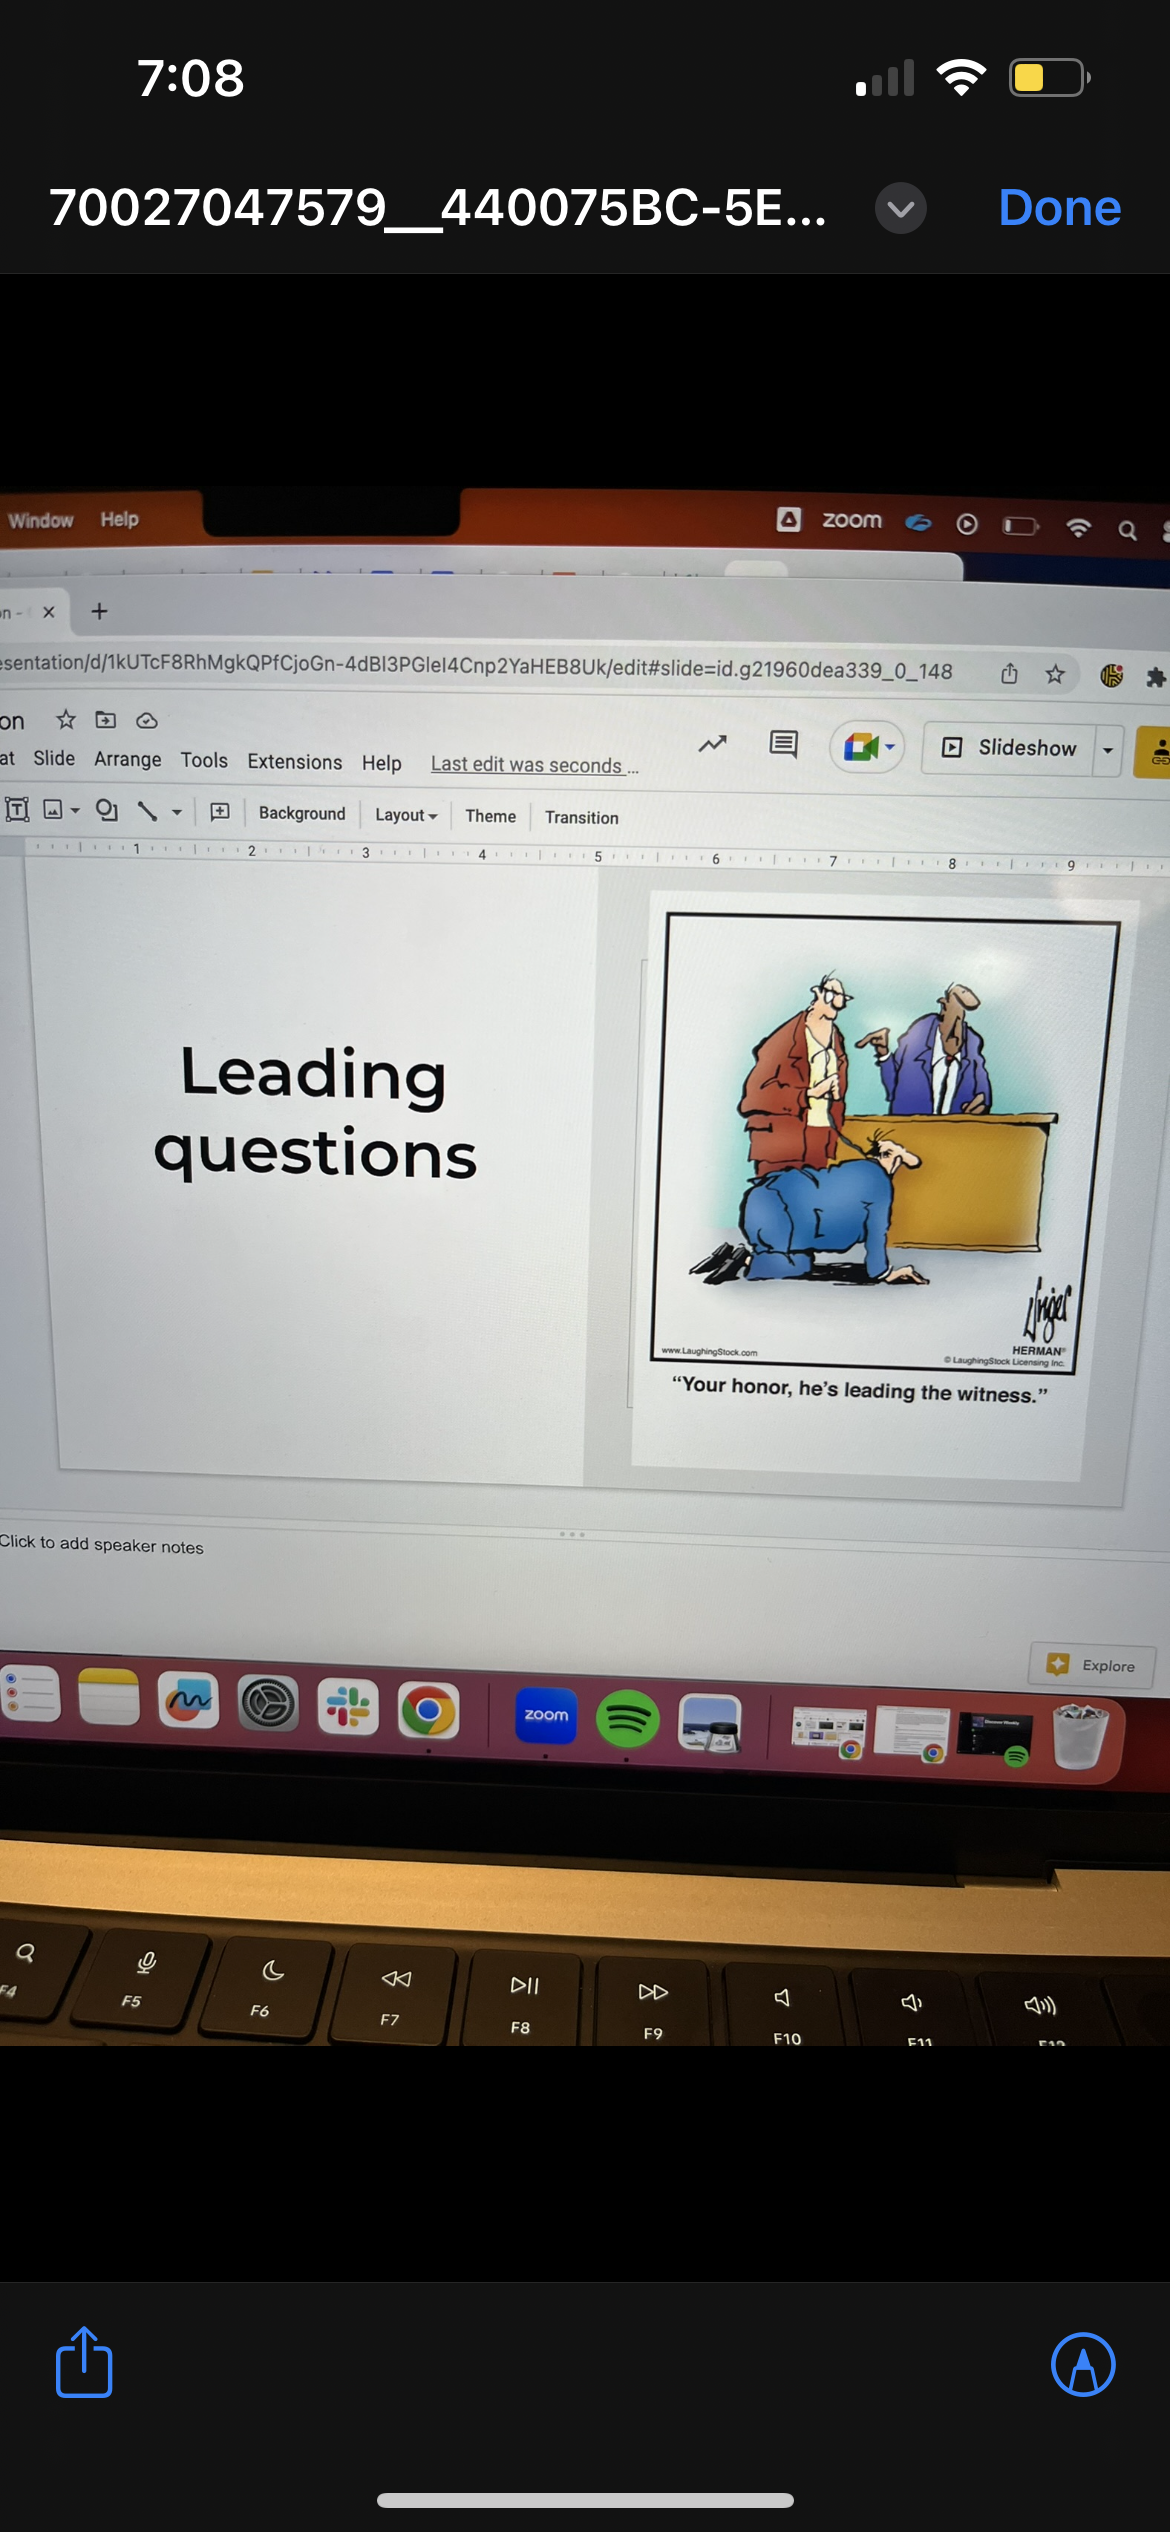Open Spotify from the Dock
Image resolution: width=1170 pixels, height=2532 pixels.
tap(627, 1718)
